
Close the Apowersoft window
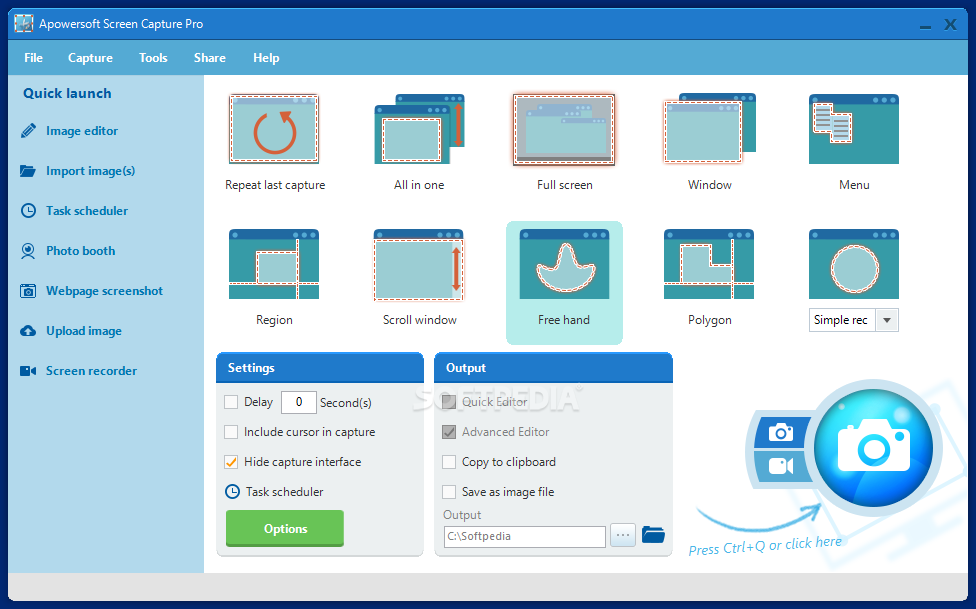pos(950,24)
